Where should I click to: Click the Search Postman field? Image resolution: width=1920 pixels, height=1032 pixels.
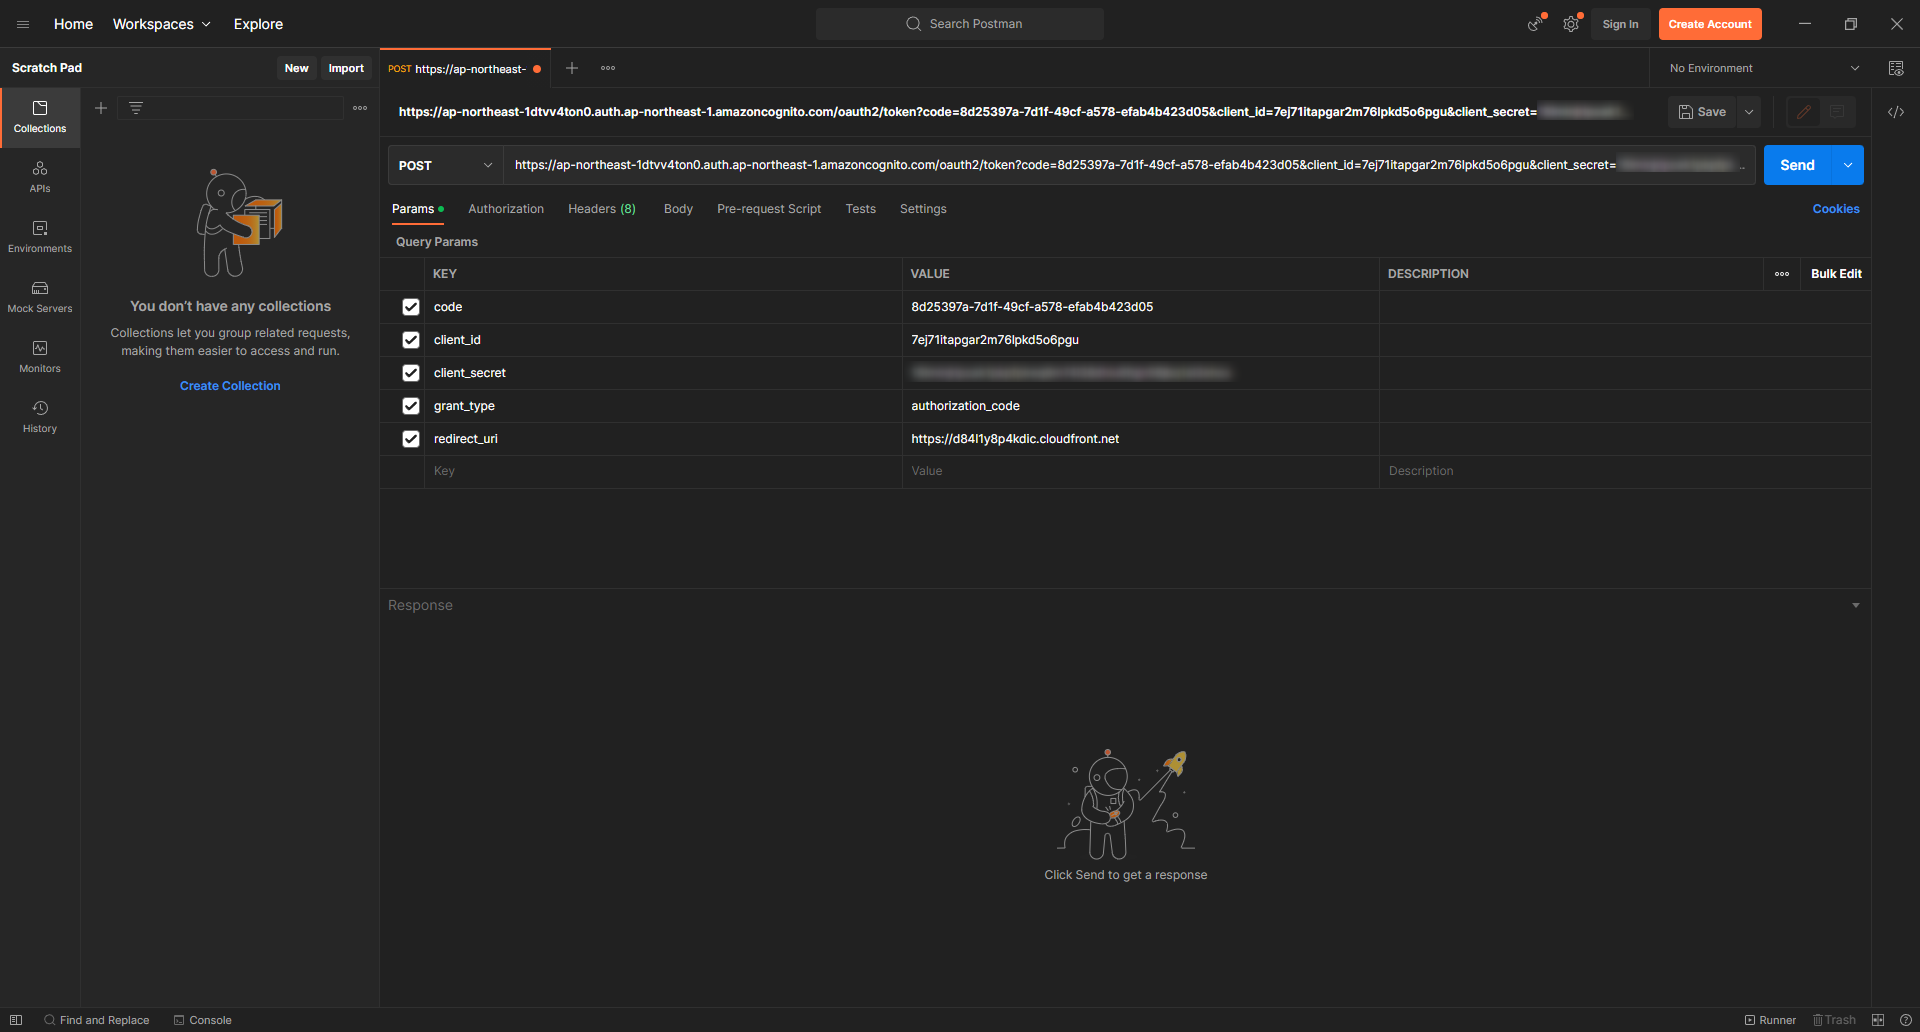point(960,24)
